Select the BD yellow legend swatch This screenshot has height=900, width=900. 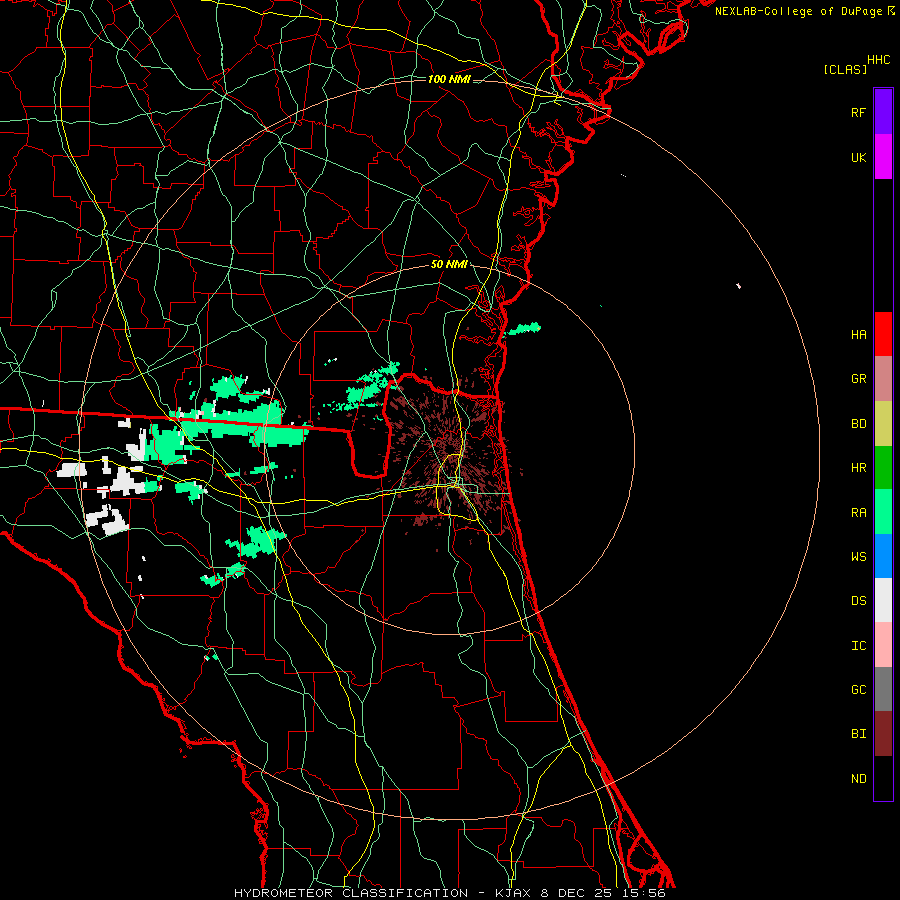point(883,424)
